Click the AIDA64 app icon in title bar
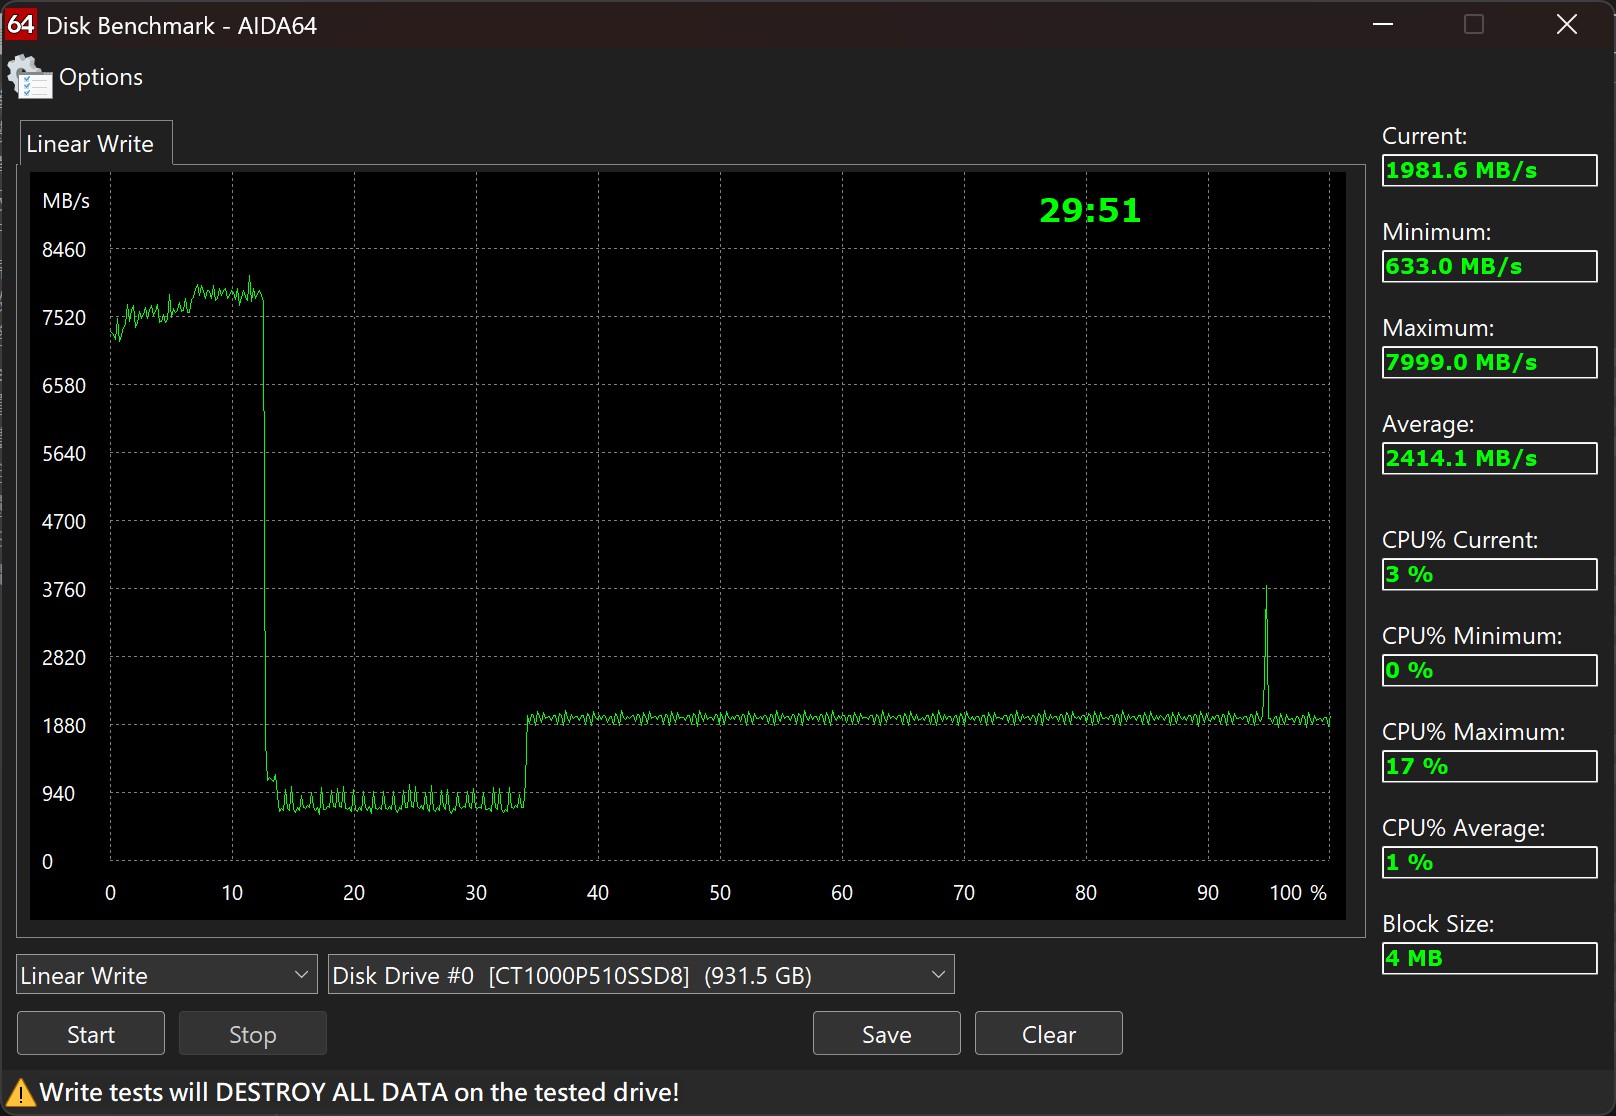This screenshot has width=1616, height=1116. [21, 24]
